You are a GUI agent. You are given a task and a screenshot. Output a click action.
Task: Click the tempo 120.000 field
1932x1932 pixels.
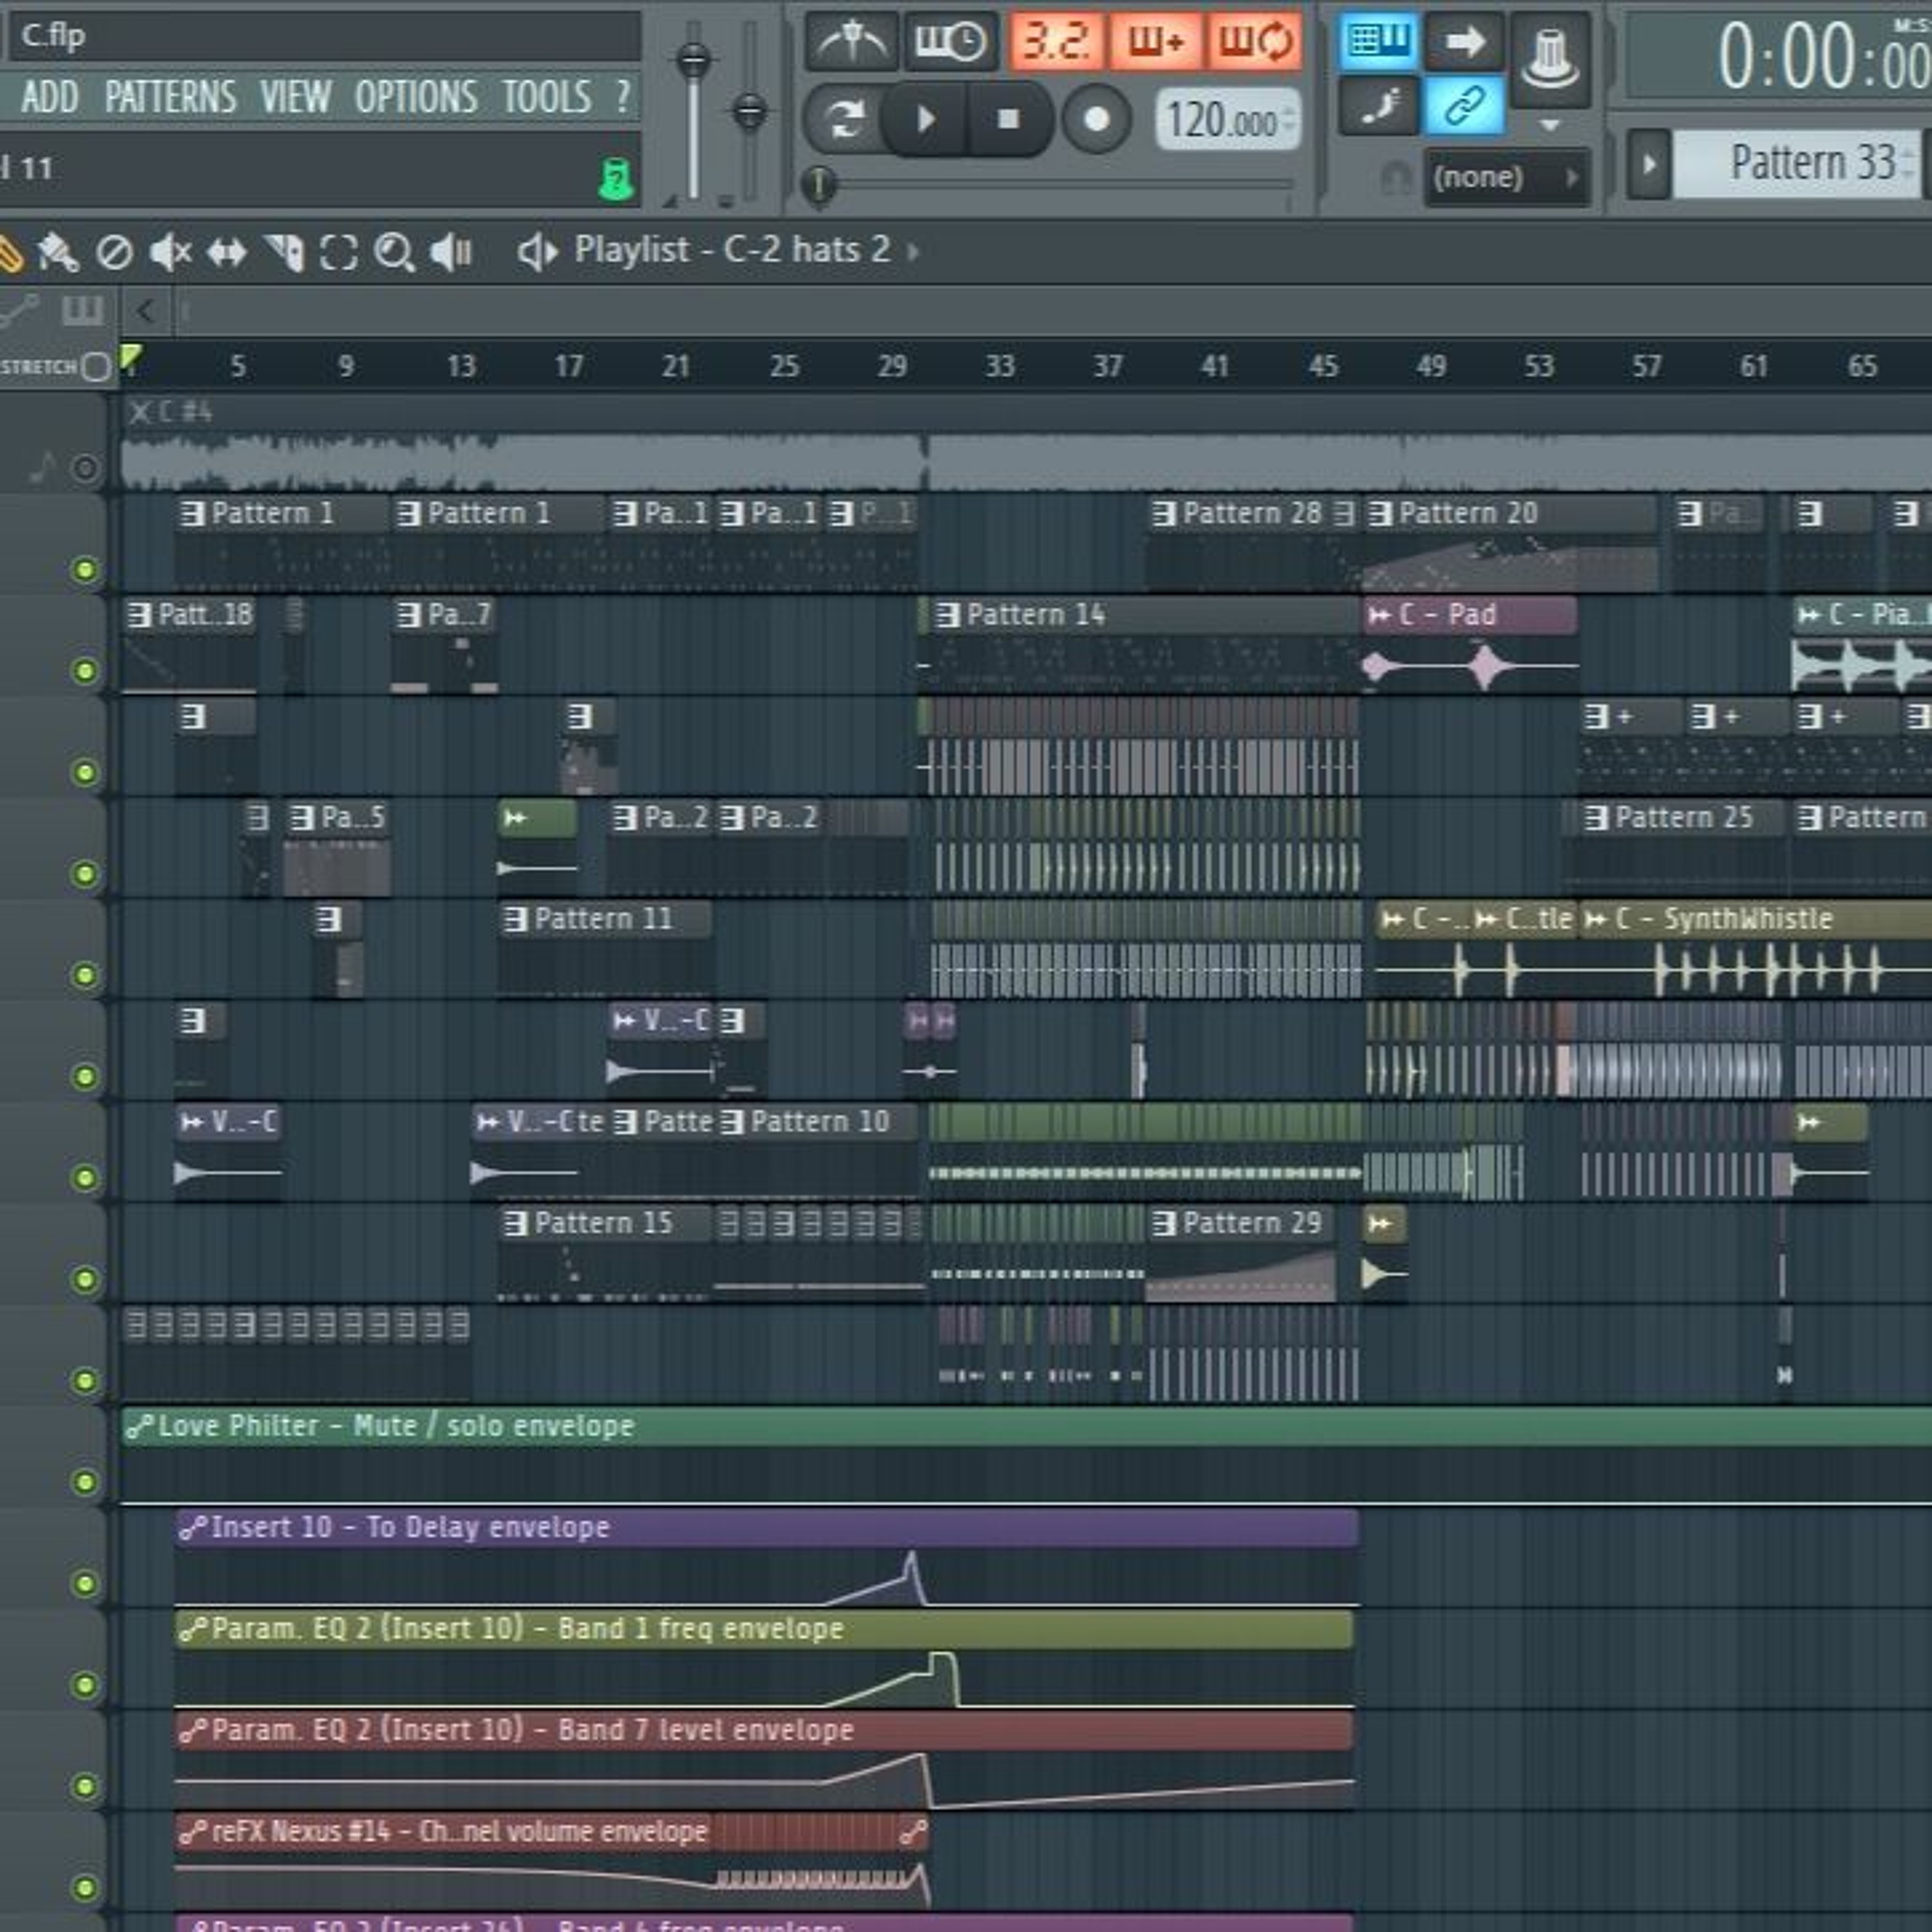[1228, 120]
